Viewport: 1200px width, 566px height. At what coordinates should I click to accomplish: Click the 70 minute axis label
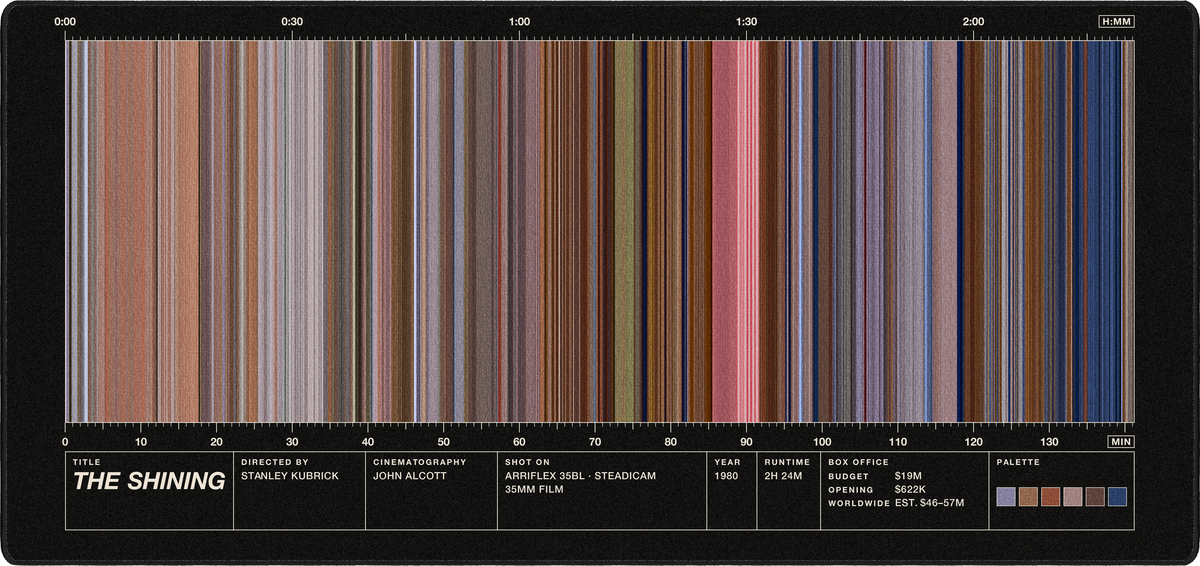[x=595, y=441]
